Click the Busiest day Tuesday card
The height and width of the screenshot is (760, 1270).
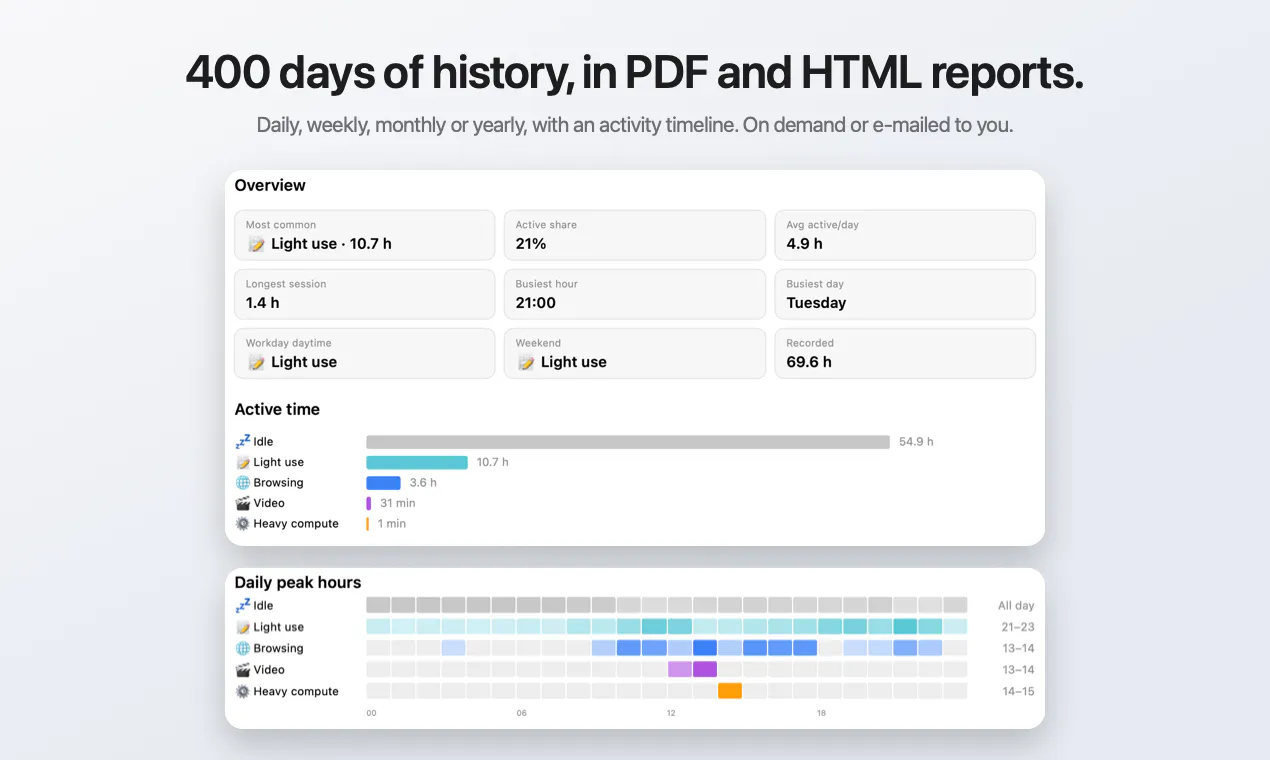pyautogui.click(x=905, y=294)
